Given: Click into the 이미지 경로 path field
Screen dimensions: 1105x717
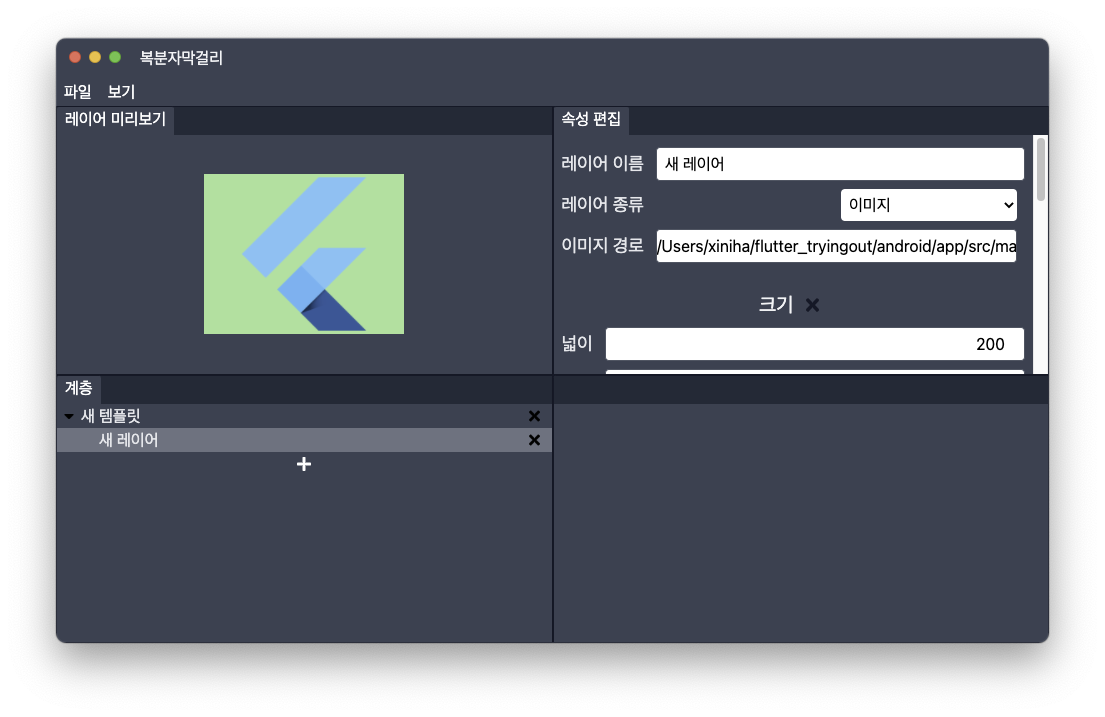Looking at the screenshot, I should 836,246.
